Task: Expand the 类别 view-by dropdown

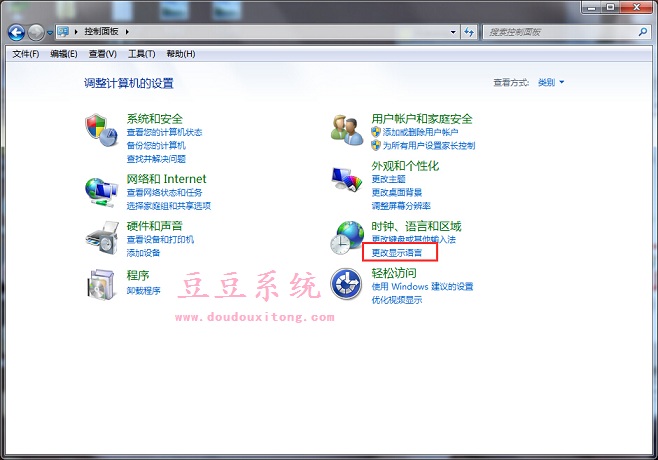Action: click(552, 82)
